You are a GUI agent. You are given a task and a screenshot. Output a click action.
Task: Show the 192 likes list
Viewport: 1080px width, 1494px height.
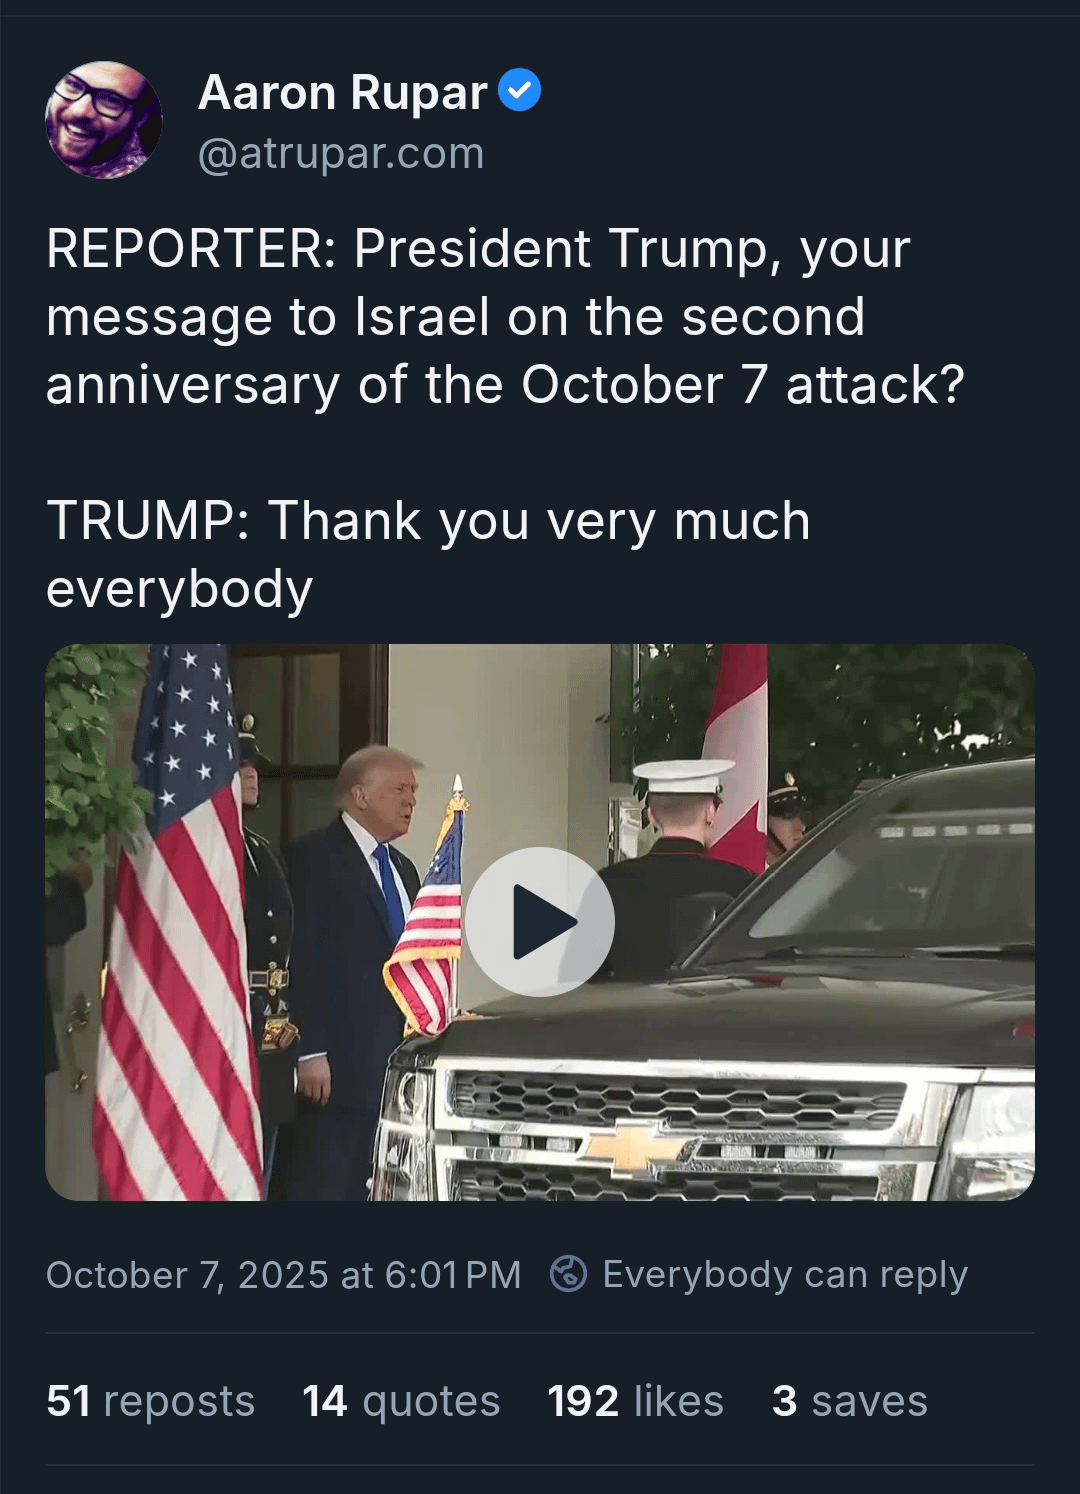pos(635,1401)
